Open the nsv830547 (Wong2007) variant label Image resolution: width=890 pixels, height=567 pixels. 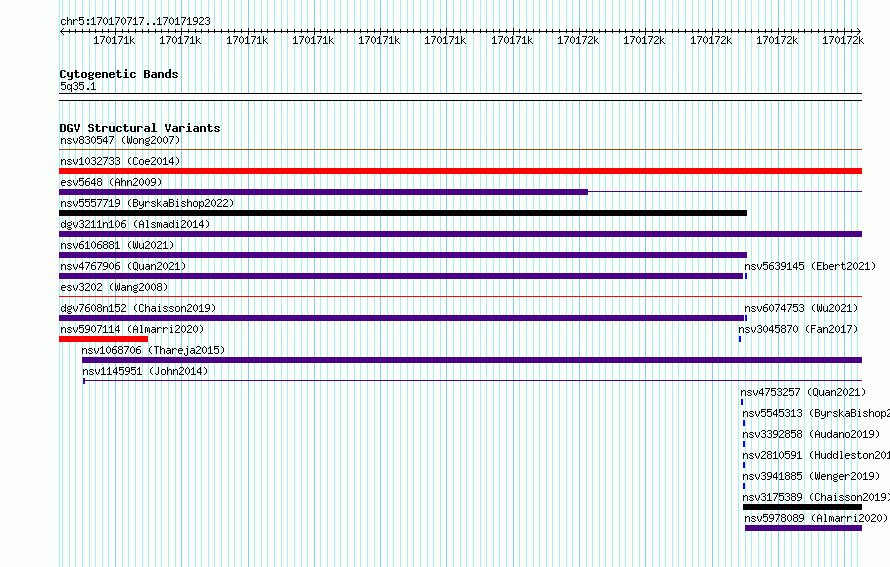click(x=120, y=140)
